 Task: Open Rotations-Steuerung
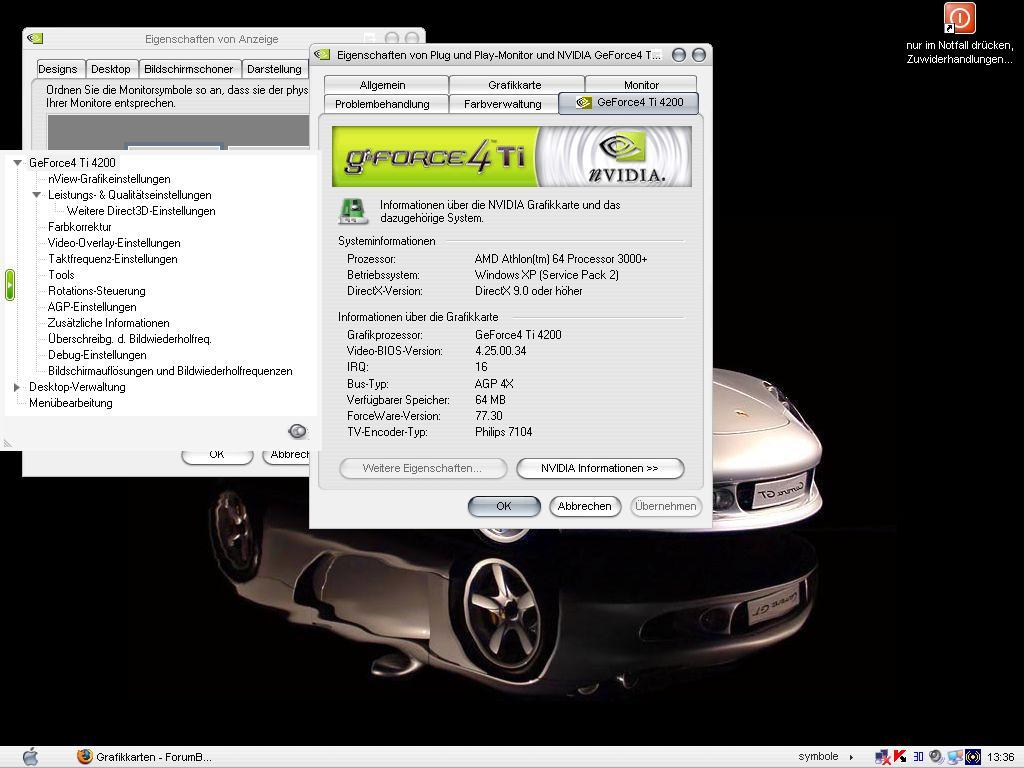point(97,291)
